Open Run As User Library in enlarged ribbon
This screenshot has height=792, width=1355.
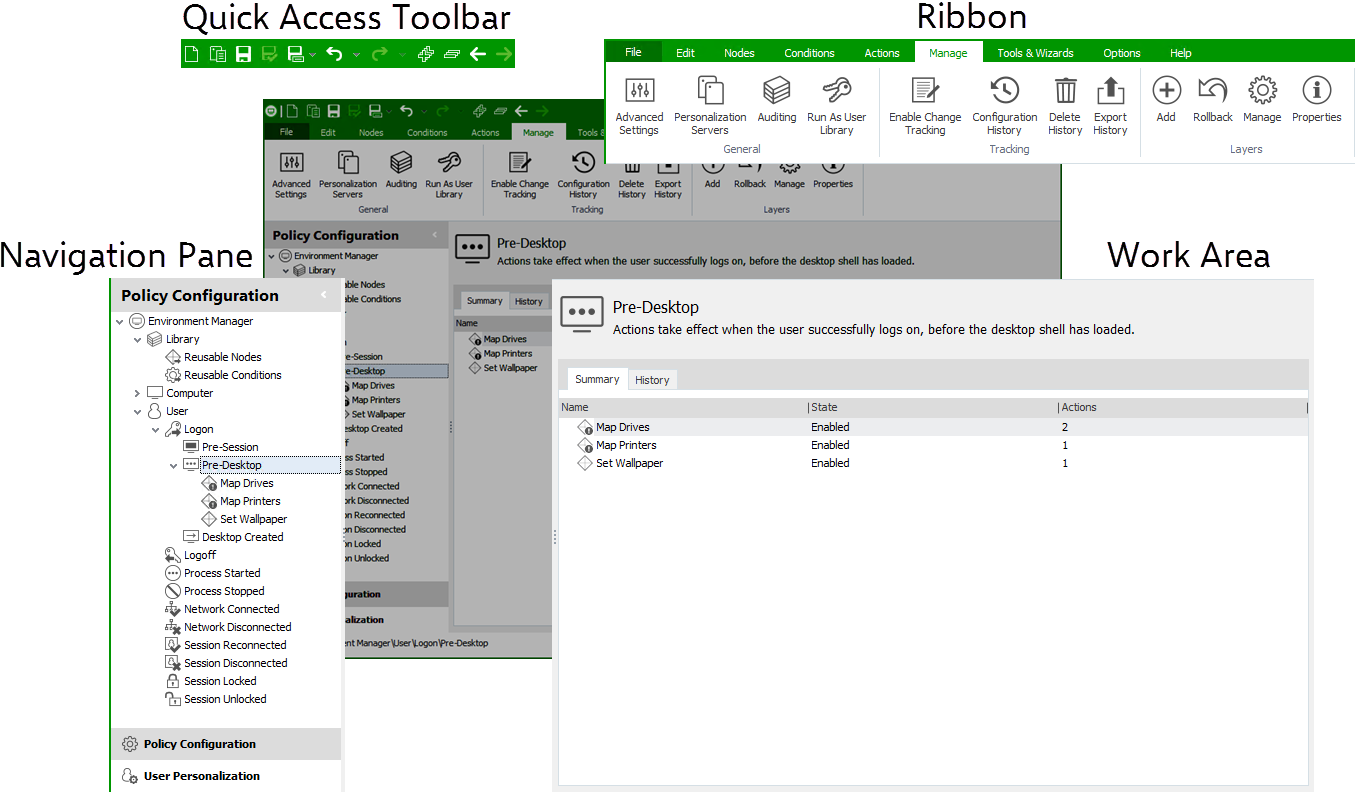click(x=837, y=106)
